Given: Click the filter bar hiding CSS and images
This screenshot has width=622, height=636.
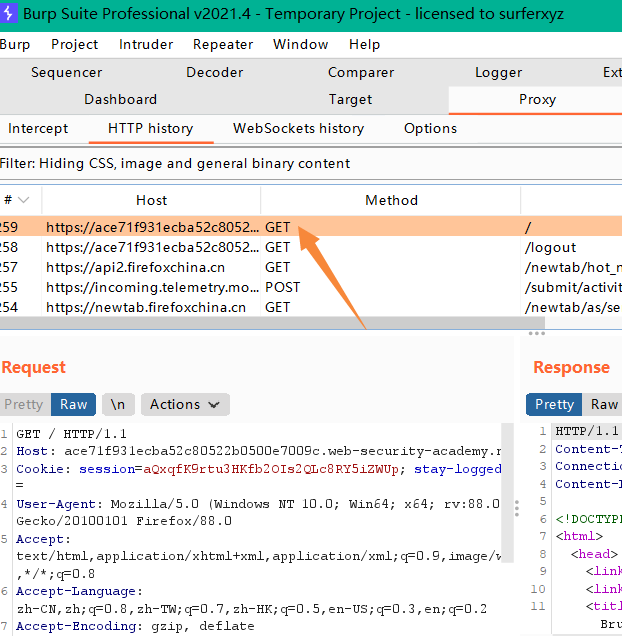Looking at the screenshot, I should 311,163.
